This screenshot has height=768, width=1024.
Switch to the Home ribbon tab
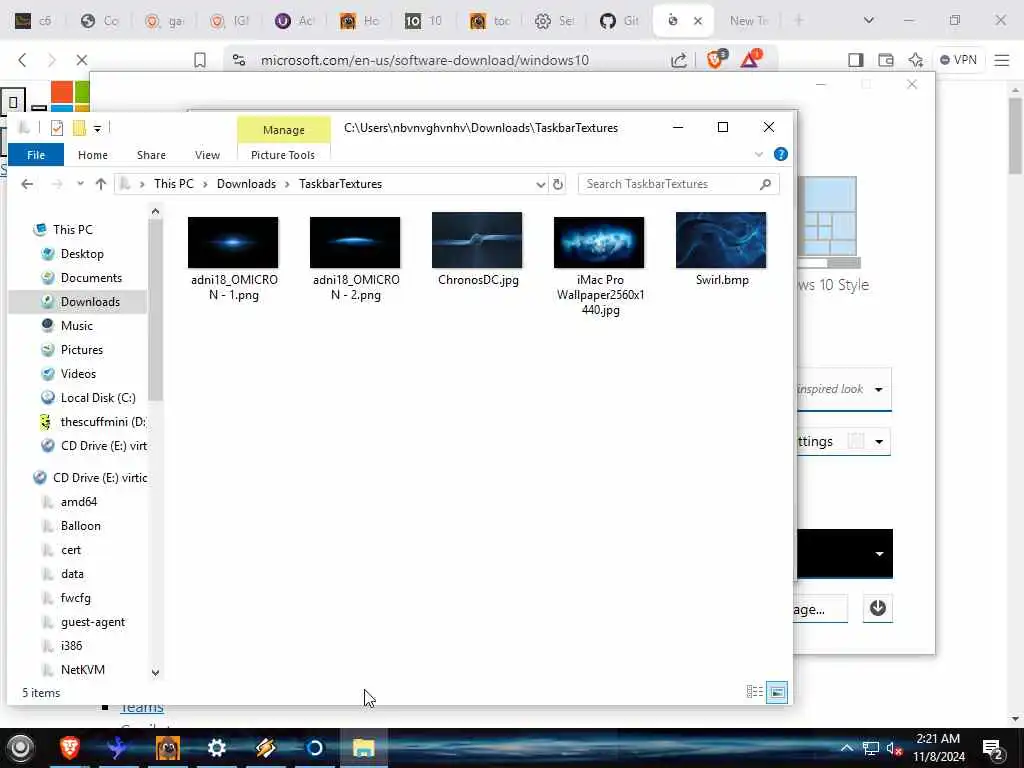click(x=93, y=155)
